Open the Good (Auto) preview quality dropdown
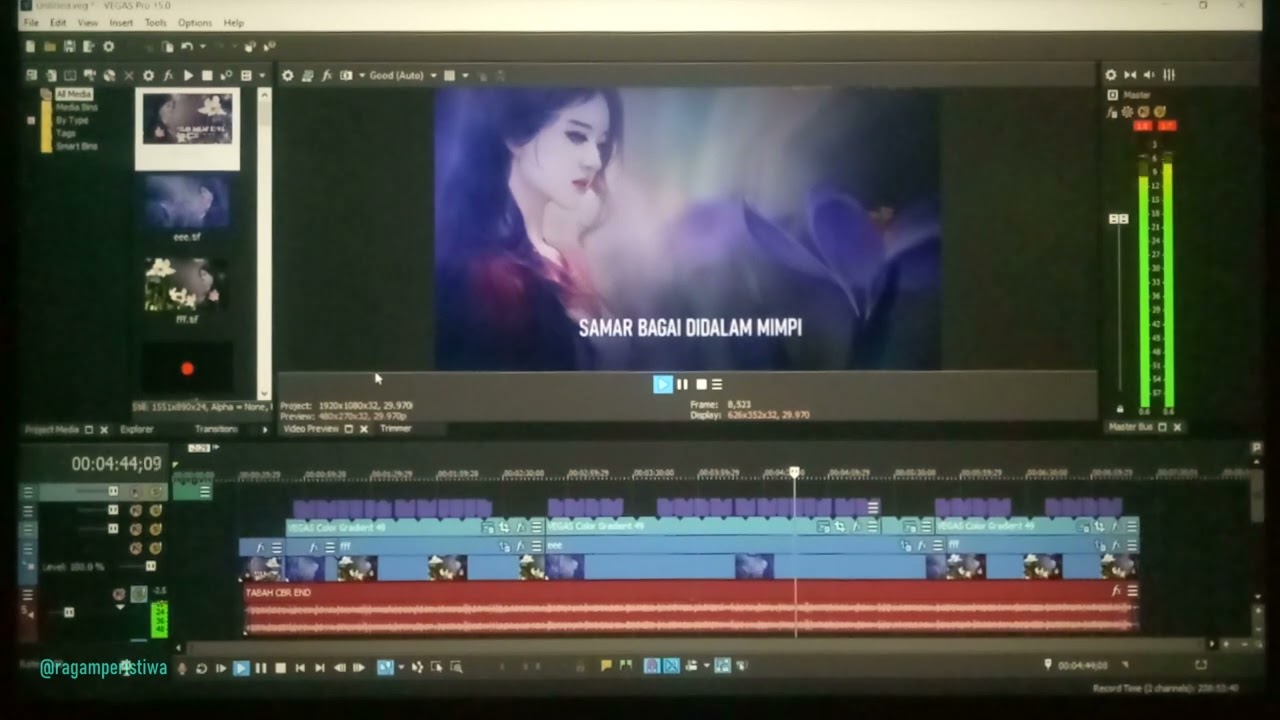The height and width of the screenshot is (720, 1280). 403,75
